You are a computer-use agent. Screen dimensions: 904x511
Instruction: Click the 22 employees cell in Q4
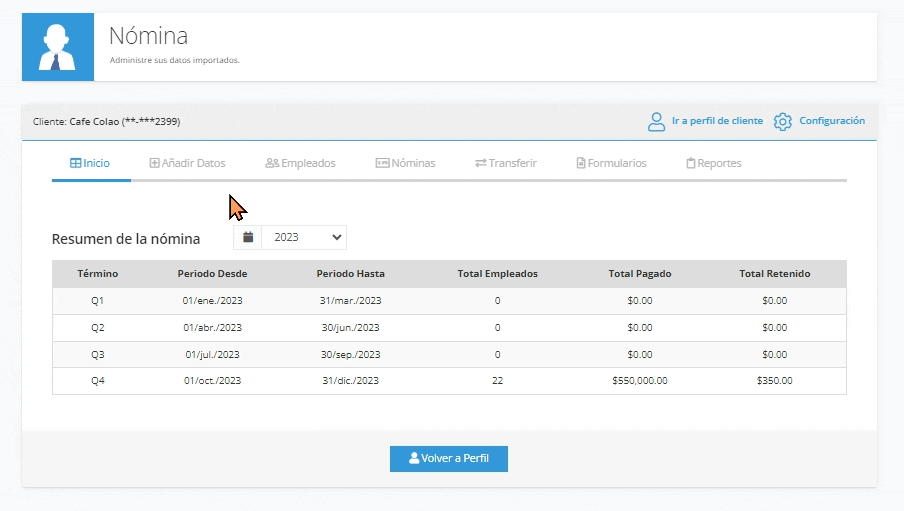498,381
